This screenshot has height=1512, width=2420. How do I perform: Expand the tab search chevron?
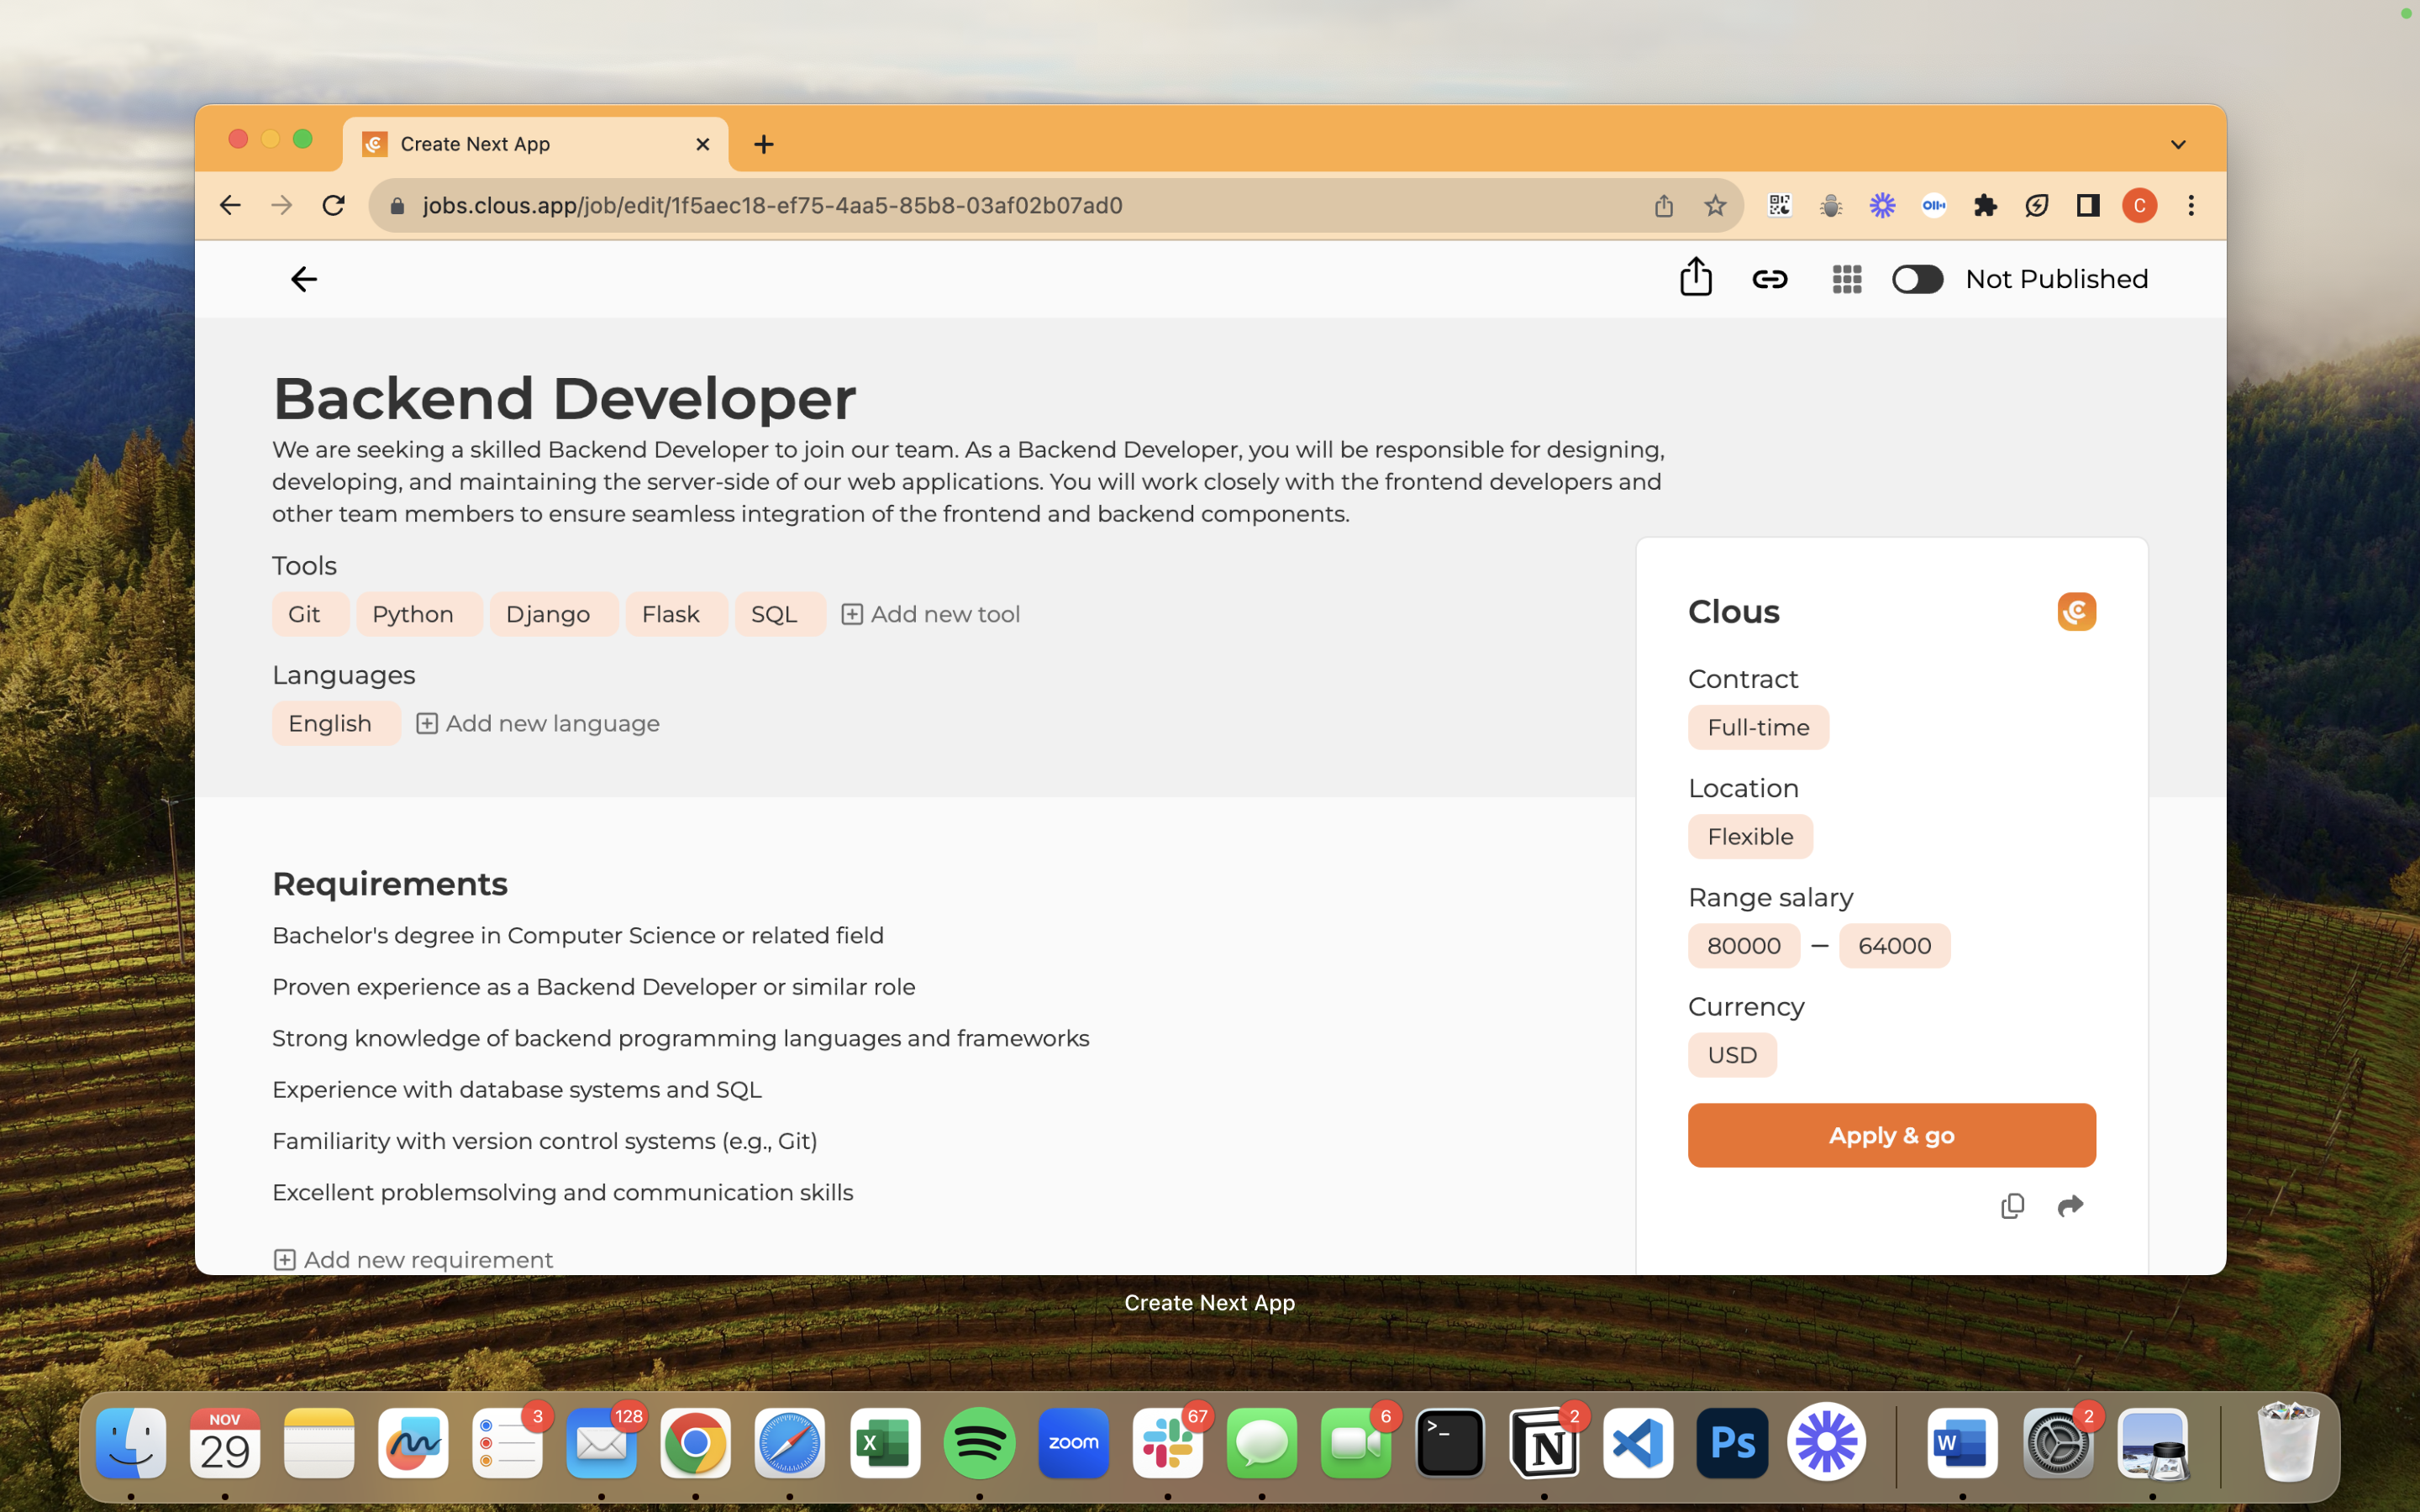(x=2178, y=145)
